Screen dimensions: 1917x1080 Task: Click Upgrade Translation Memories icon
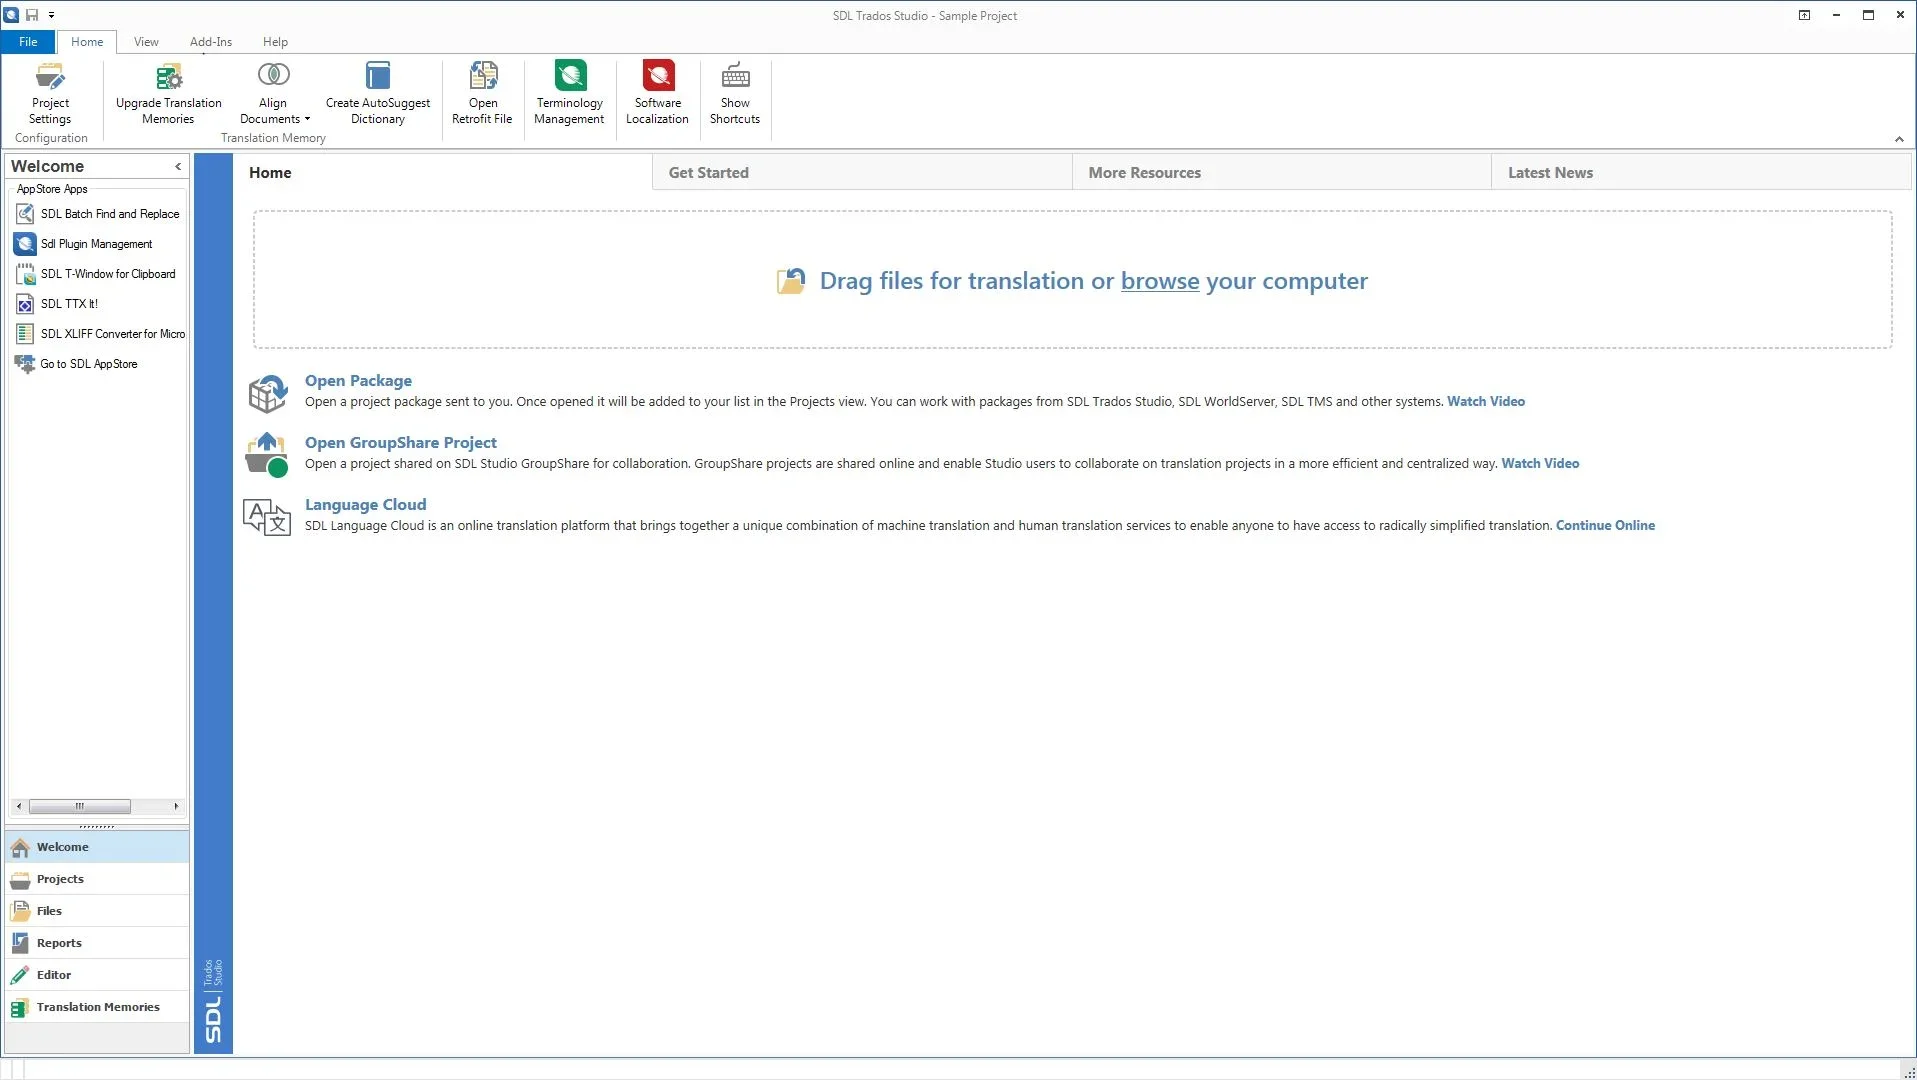(168, 77)
